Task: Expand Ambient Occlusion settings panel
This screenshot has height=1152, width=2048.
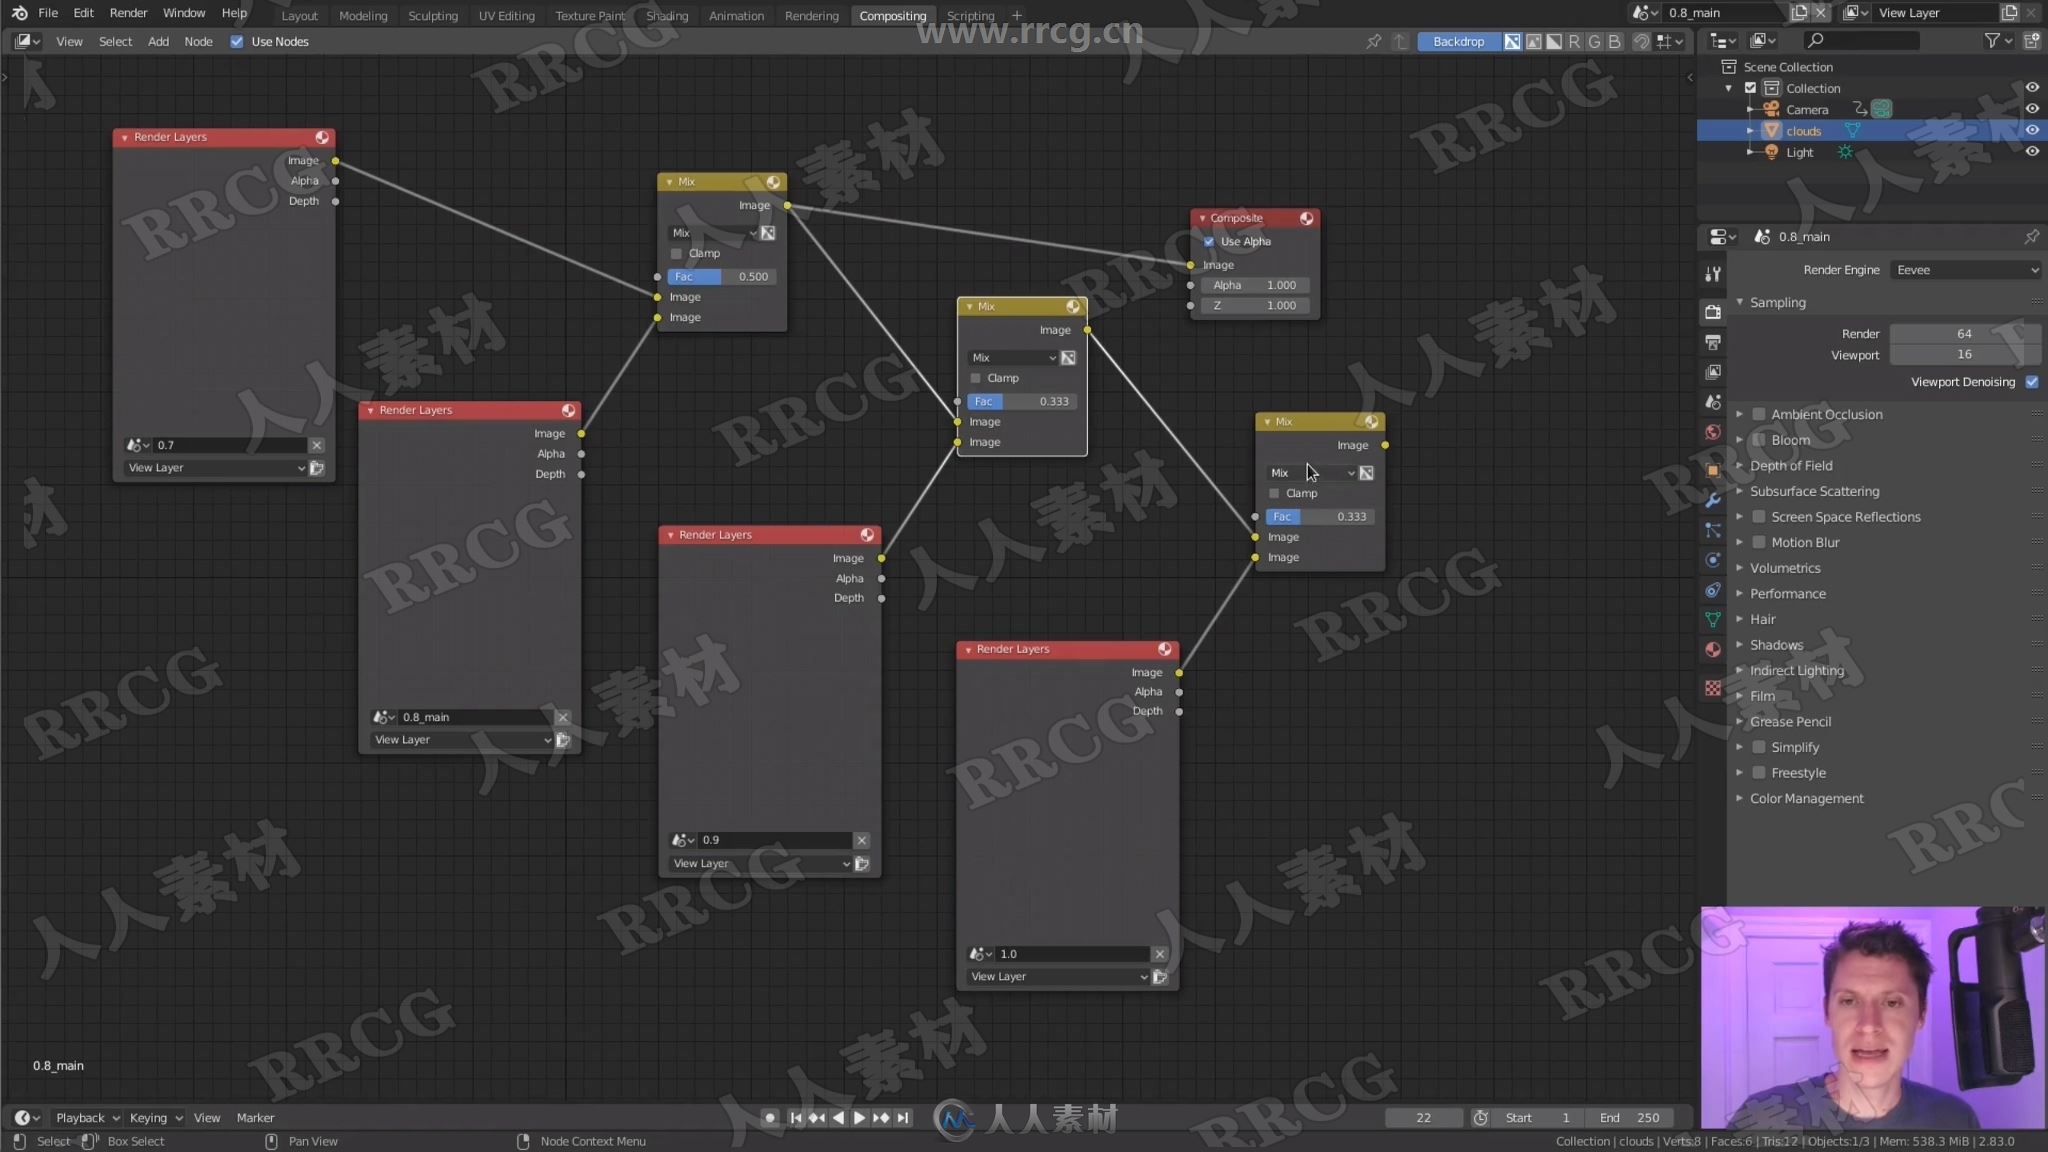Action: tap(1739, 412)
